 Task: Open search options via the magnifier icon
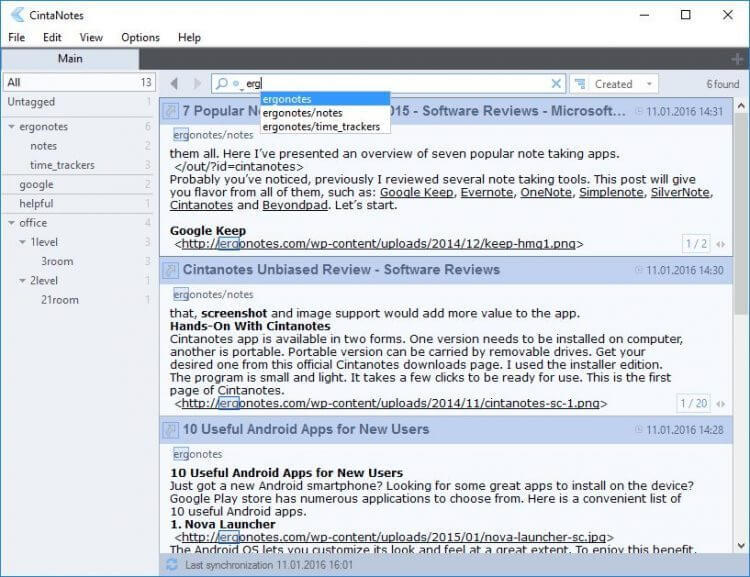click(x=221, y=84)
